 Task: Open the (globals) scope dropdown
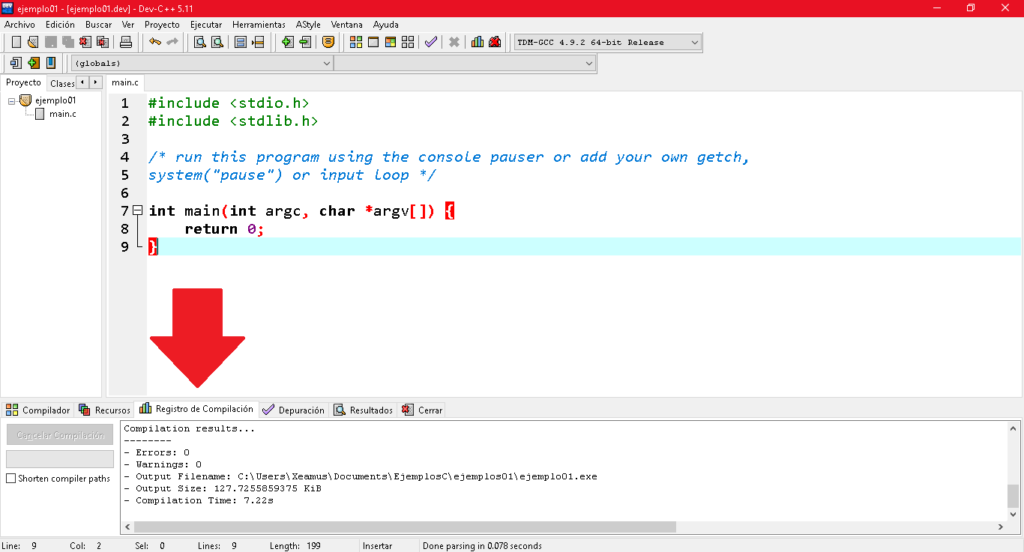click(326, 63)
